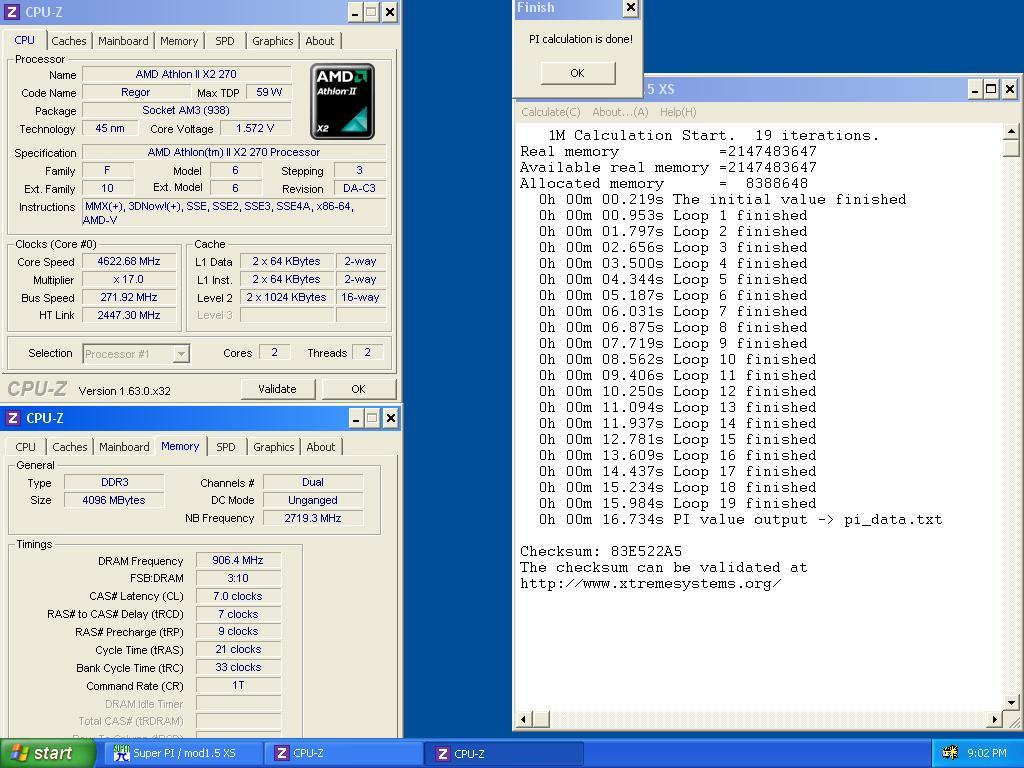The image size is (1024, 768).
Task: Click the Validate button in CPU-Z
Action: 278,389
